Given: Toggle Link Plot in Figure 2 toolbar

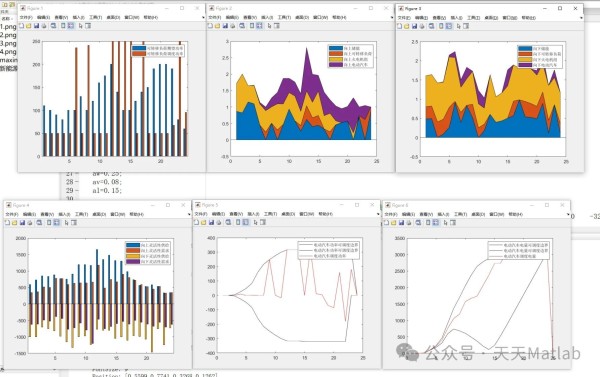Looking at the screenshot, I should (x=242, y=26).
